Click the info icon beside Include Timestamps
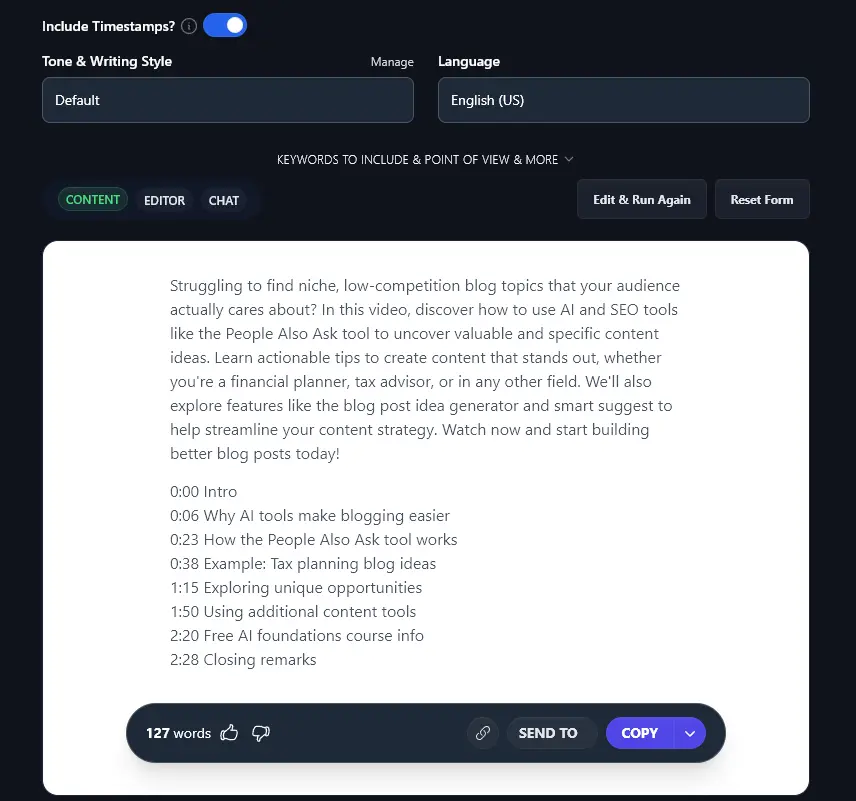The image size is (856, 801). click(x=188, y=26)
